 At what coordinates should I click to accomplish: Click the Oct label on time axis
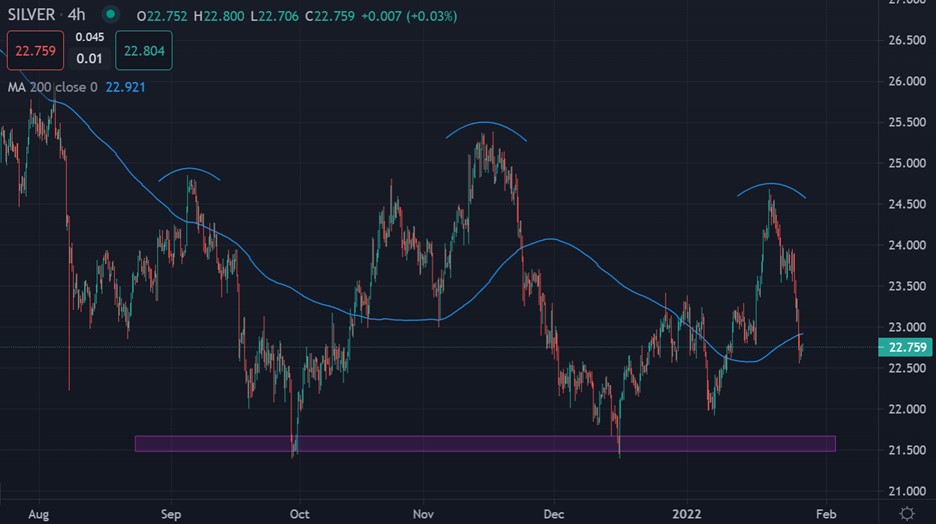tap(298, 512)
